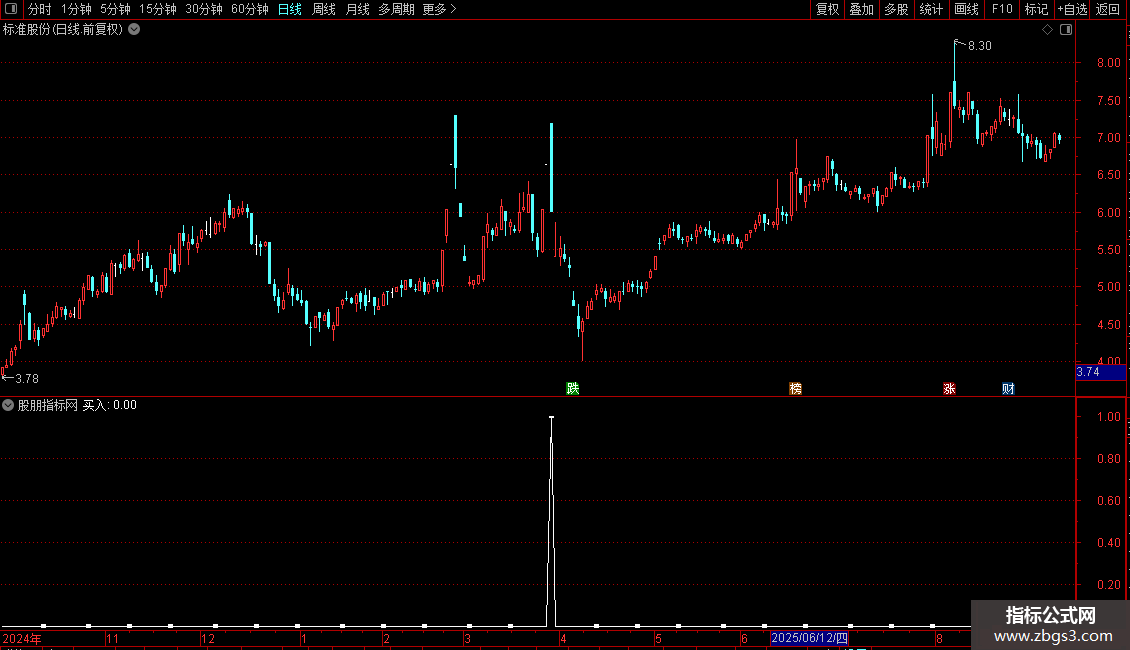
Task: Click the 2025/06/12/四 date cursor tag
Action: pyautogui.click(x=809, y=638)
